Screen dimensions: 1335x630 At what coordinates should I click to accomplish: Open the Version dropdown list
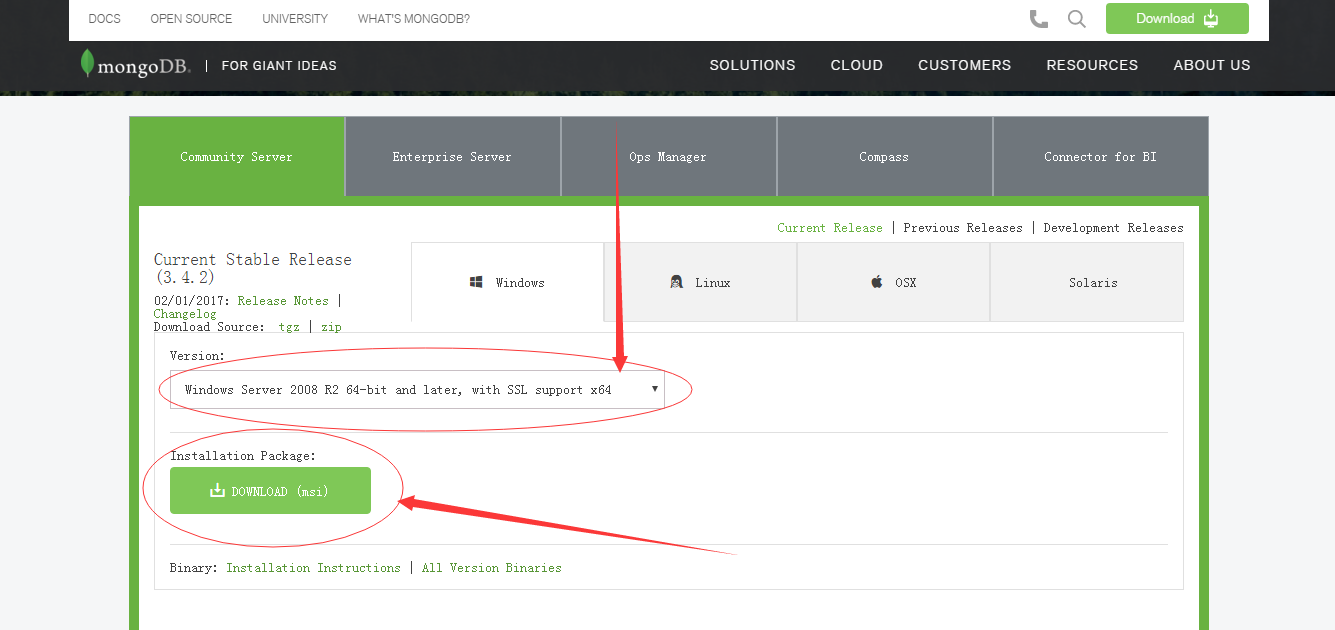coord(417,390)
